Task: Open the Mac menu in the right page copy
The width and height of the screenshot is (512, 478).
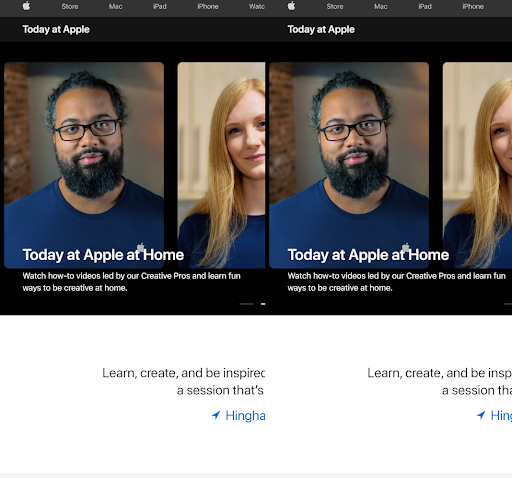Action: 381,6
